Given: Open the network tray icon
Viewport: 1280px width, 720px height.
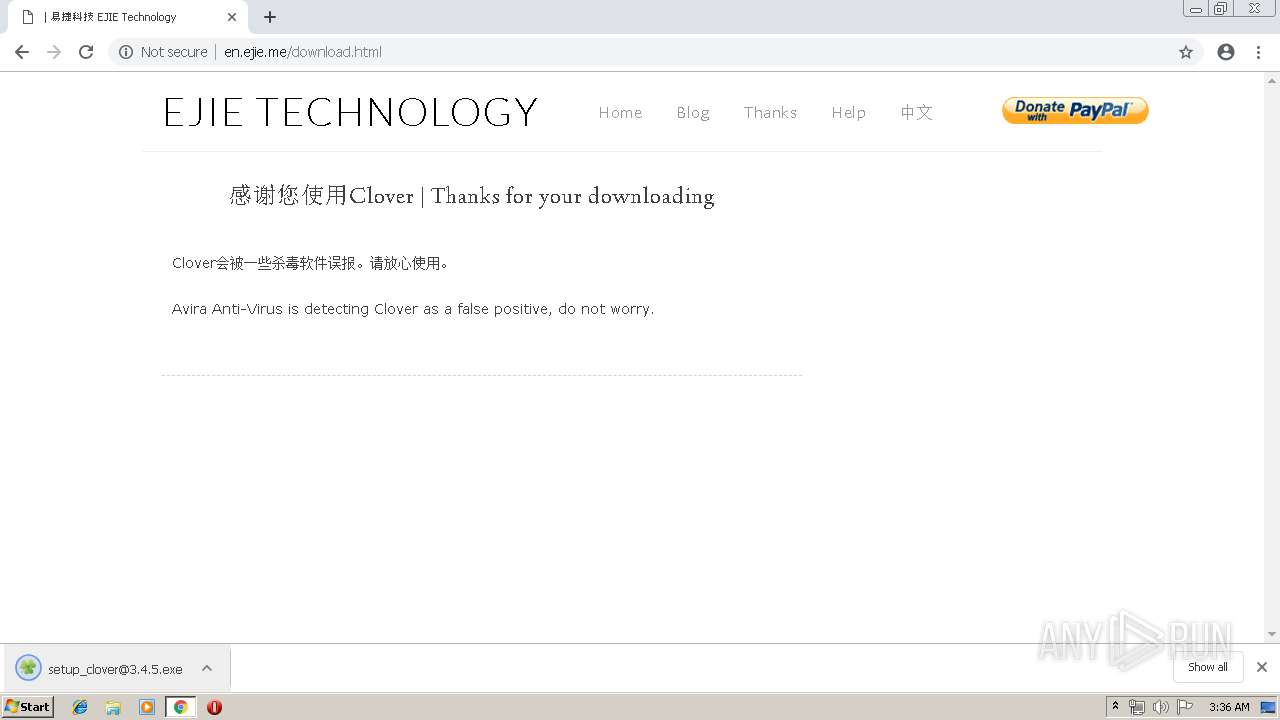Looking at the screenshot, I should (x=1137, y=707).
